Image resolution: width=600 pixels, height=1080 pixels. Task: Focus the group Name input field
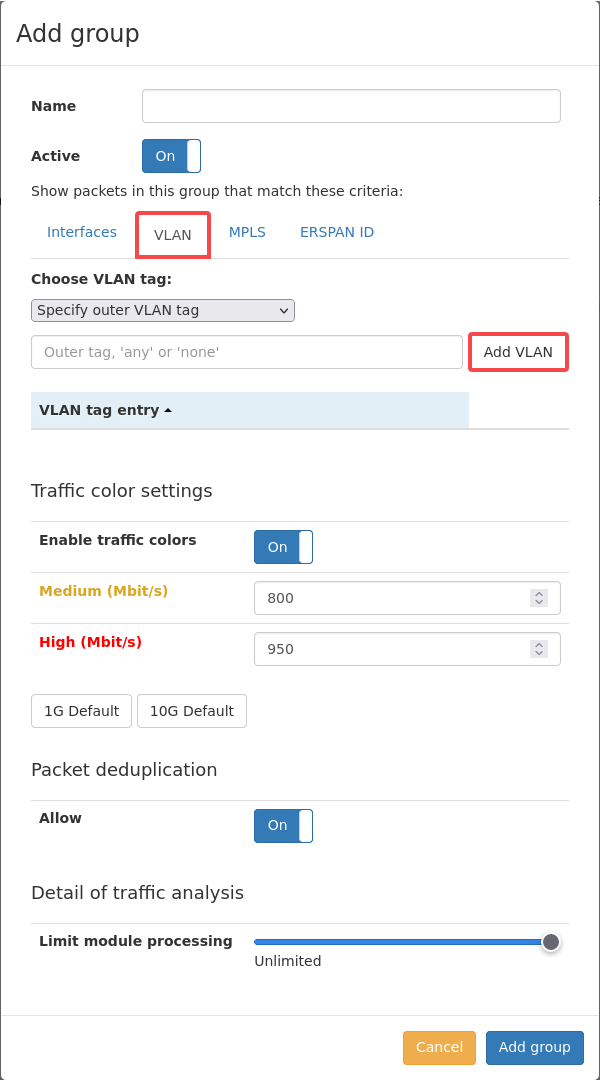[x=351, y=106]
